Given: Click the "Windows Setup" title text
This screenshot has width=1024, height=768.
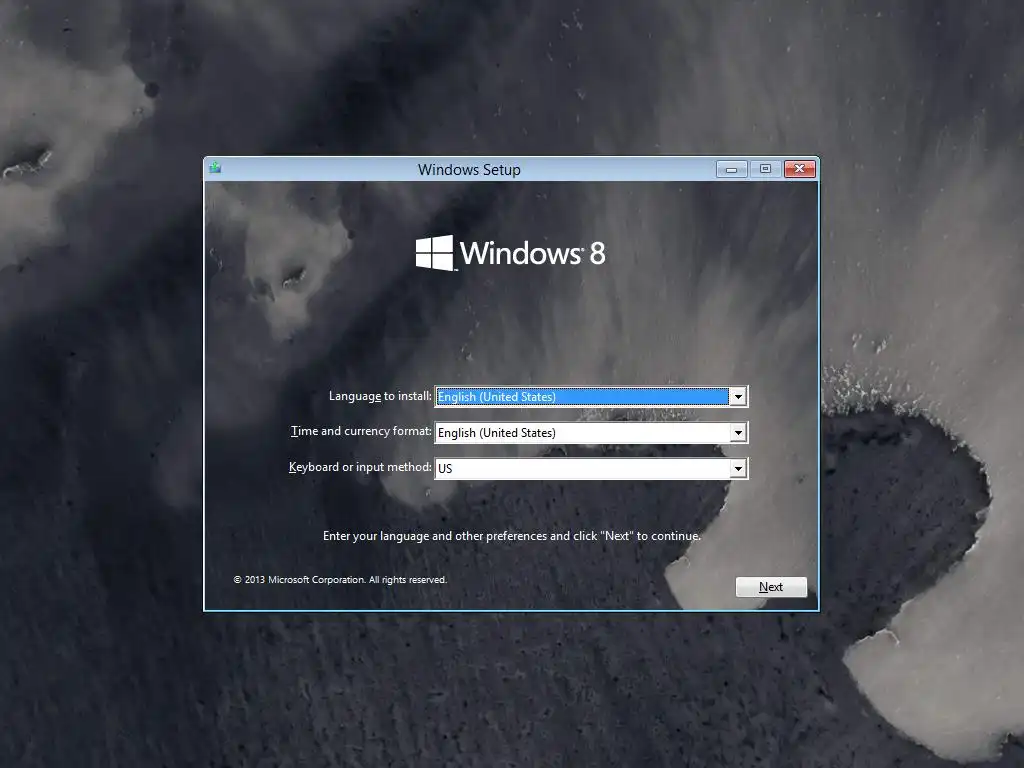Looking at the screenshot, I should point(470,170).
